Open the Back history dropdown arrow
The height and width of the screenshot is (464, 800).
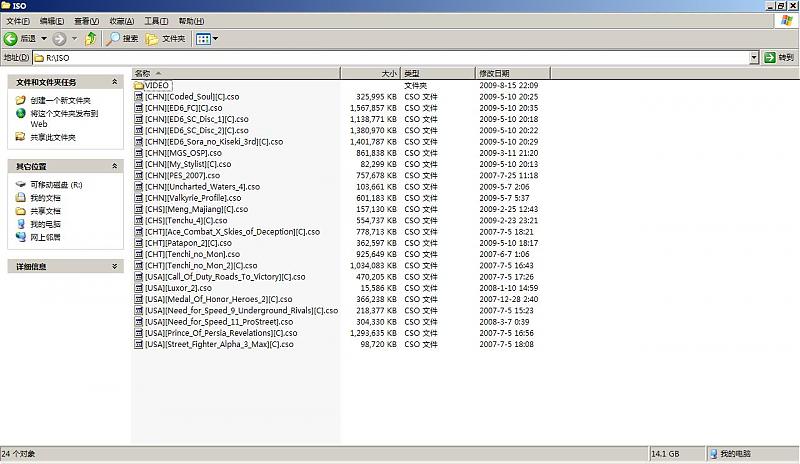(44, 38)
